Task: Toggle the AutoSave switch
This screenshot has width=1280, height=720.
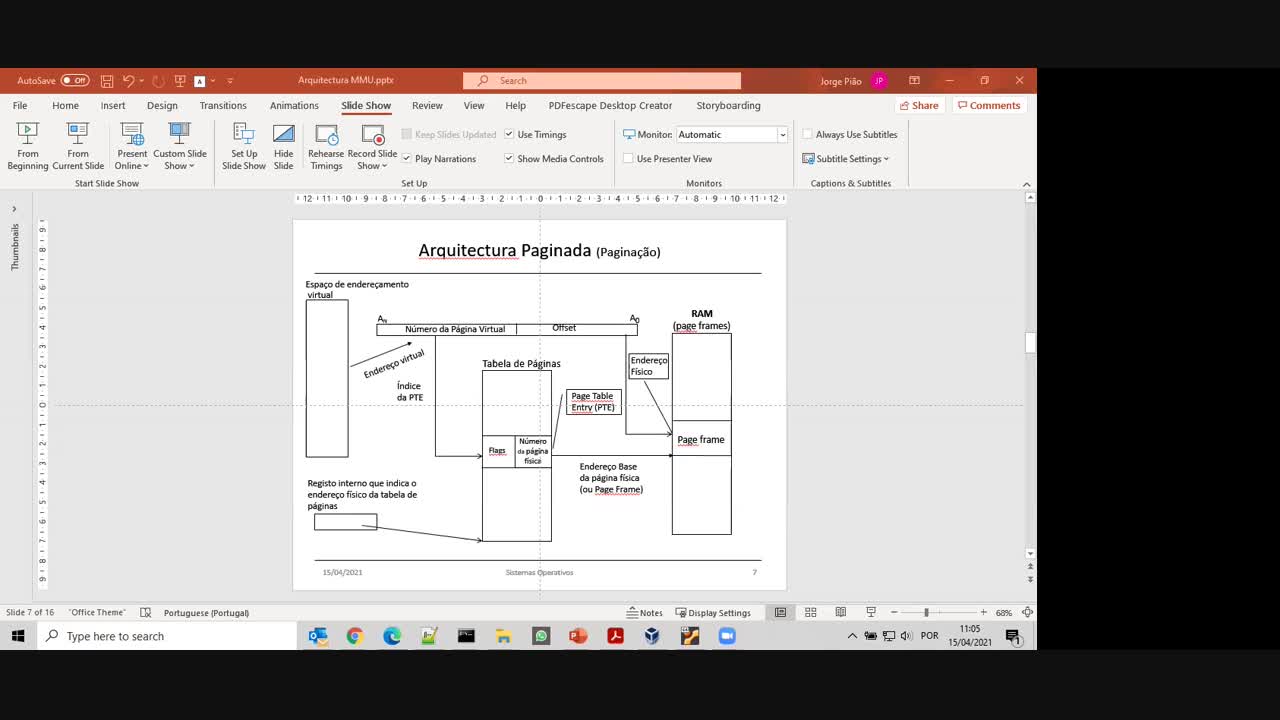Action: pos(75,81)
